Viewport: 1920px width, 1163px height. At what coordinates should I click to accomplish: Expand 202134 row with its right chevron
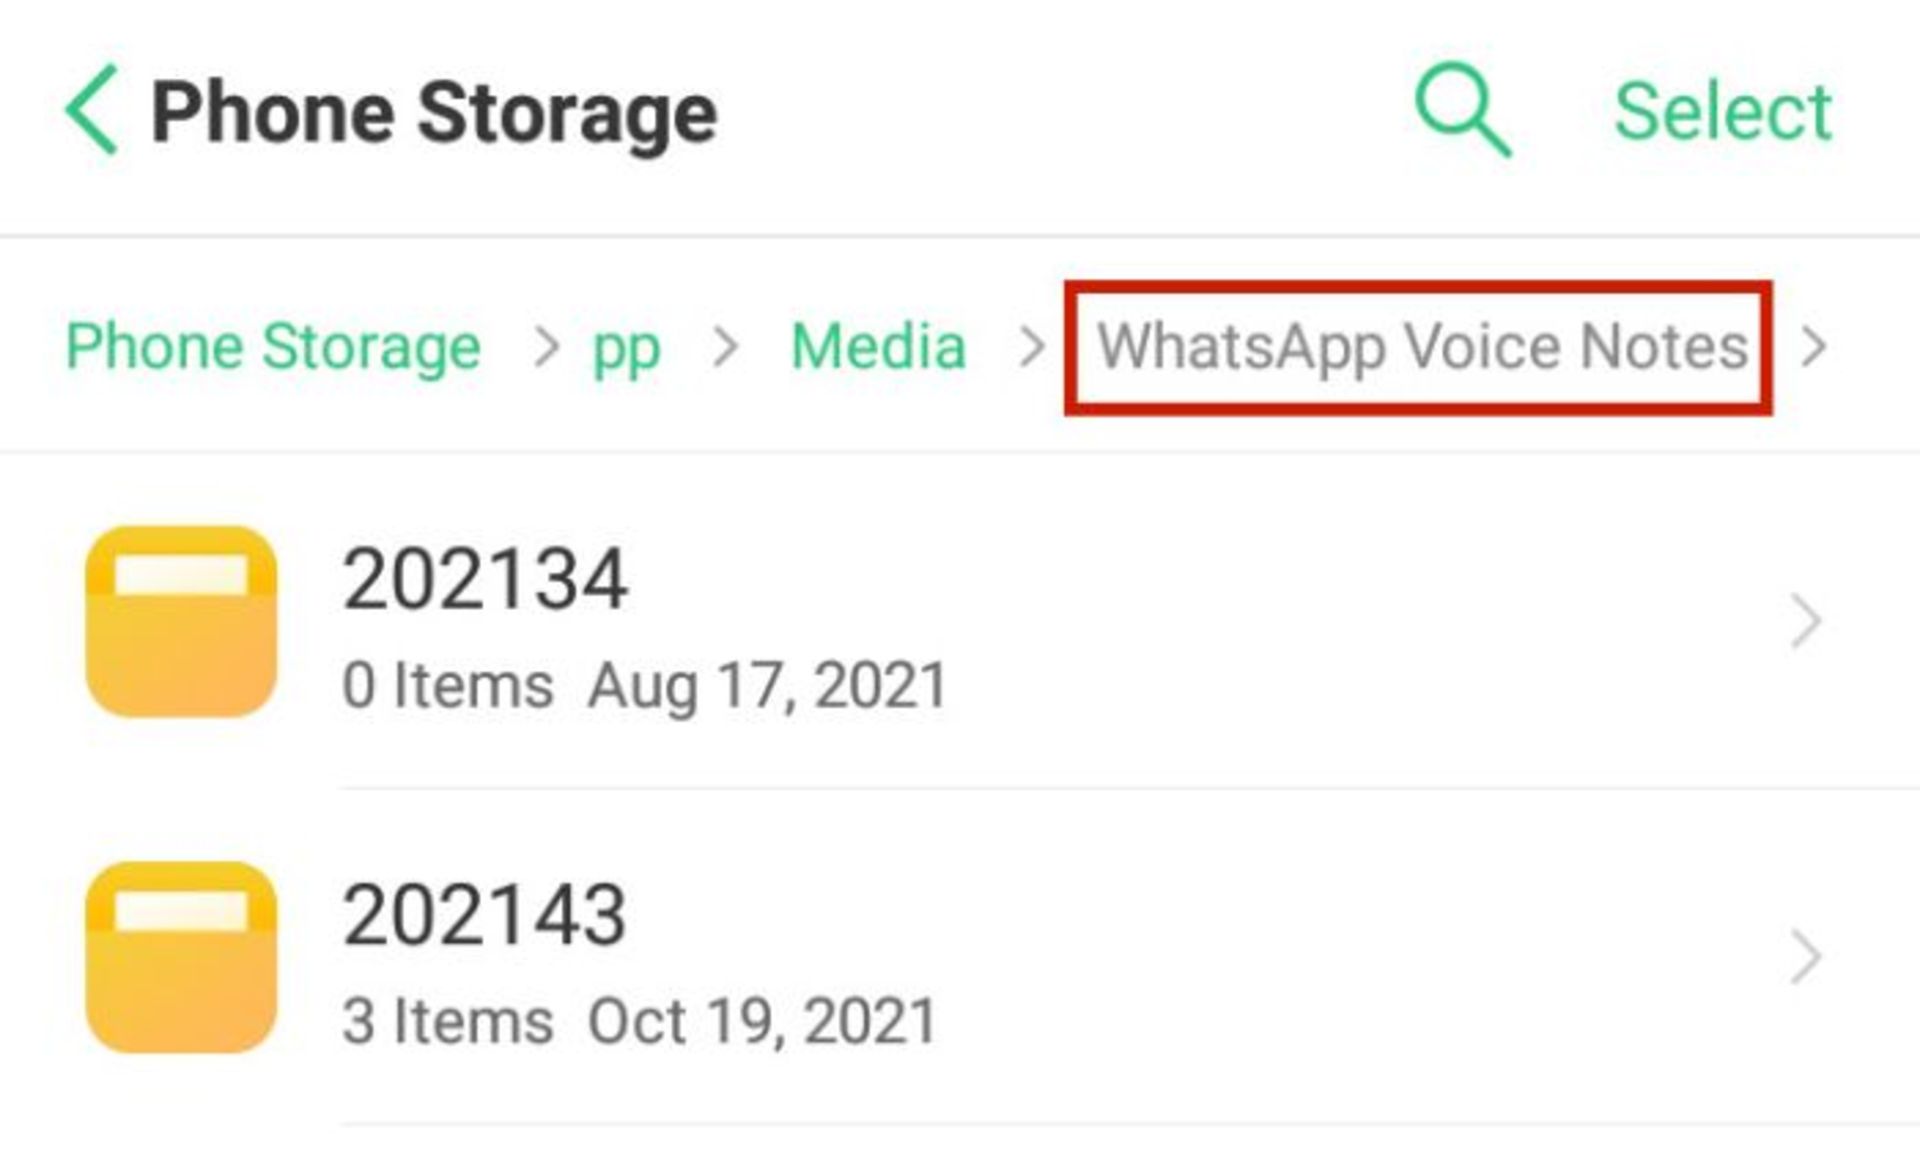[1805, 621]
